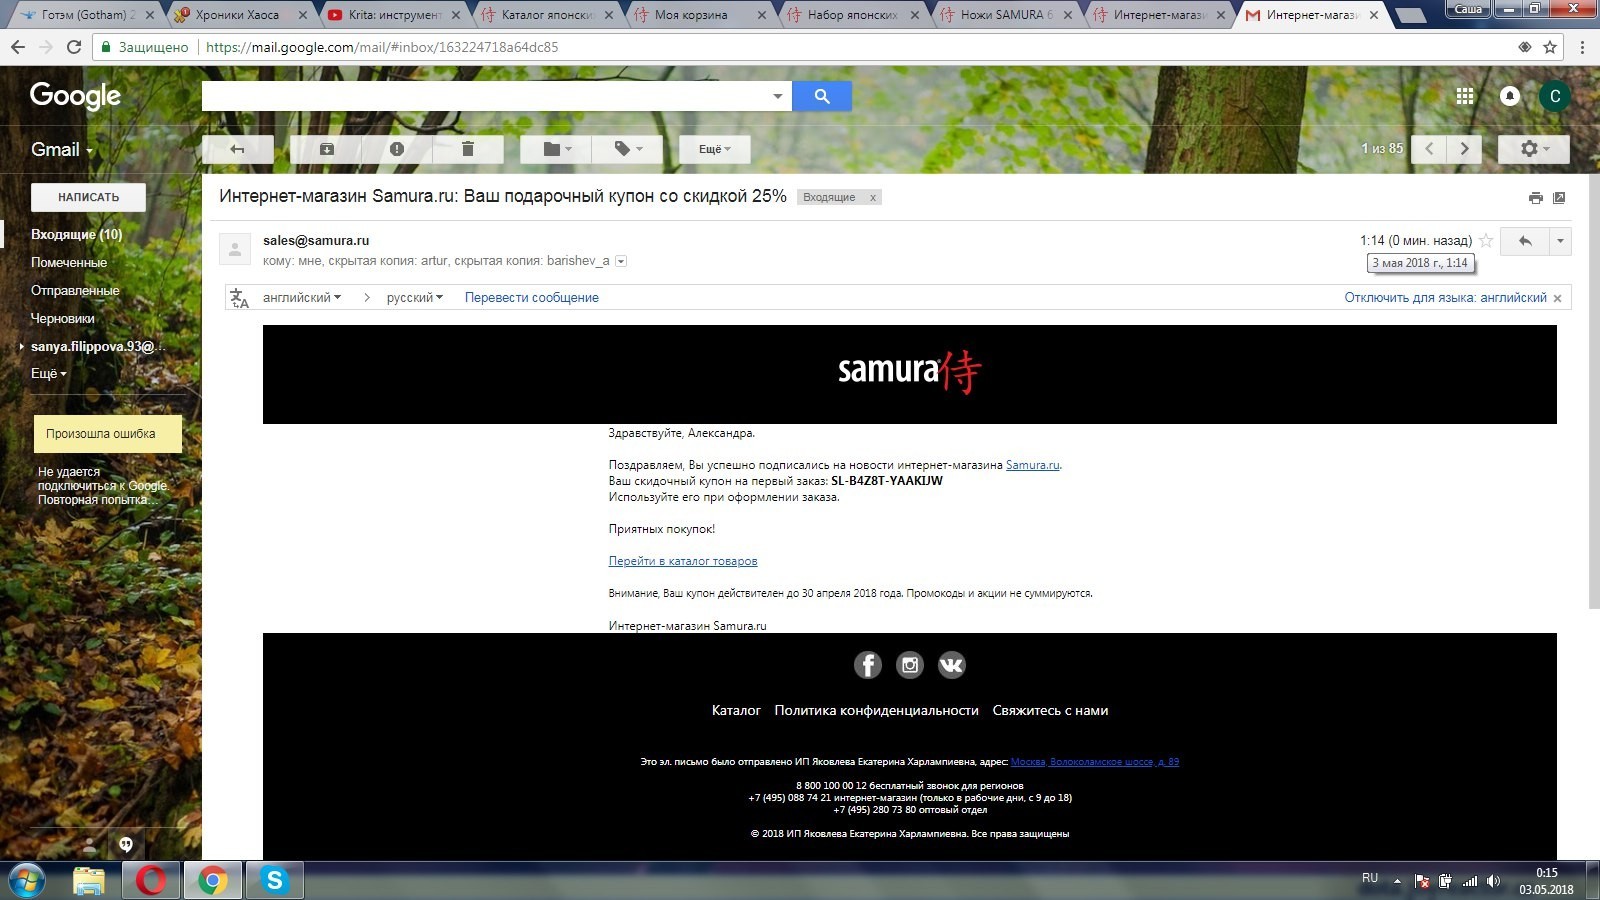Open Google notifications bell
This screenshot has width=1600, height=900.
[x=1510, y=96]
